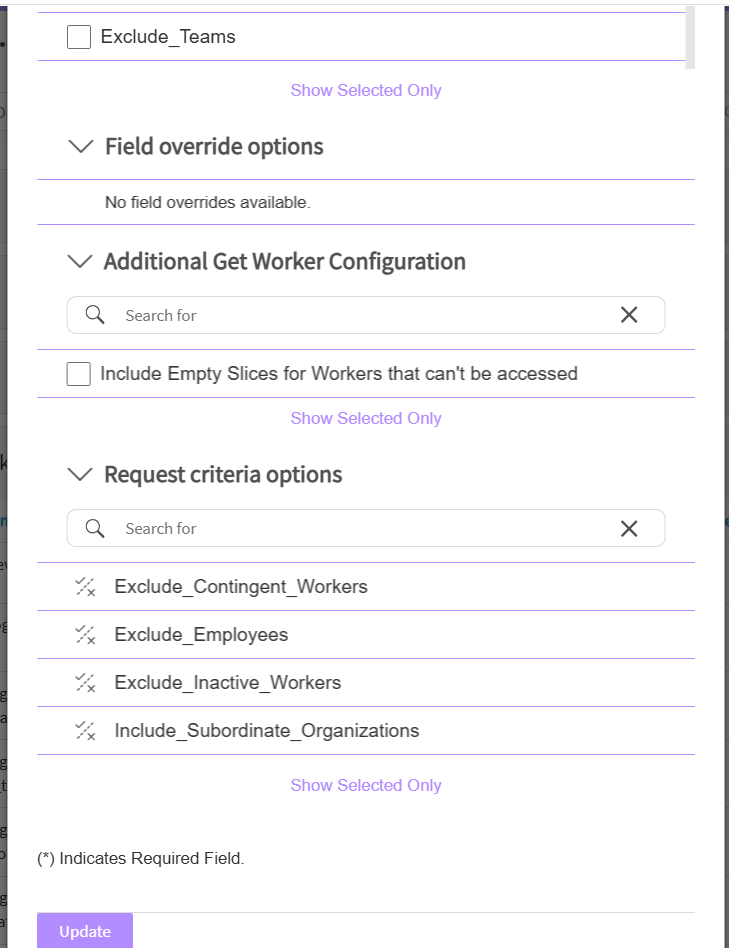Click the Request criteria options search magnifier
Viewport: 729px width, 948px height.
pos(95,528)
